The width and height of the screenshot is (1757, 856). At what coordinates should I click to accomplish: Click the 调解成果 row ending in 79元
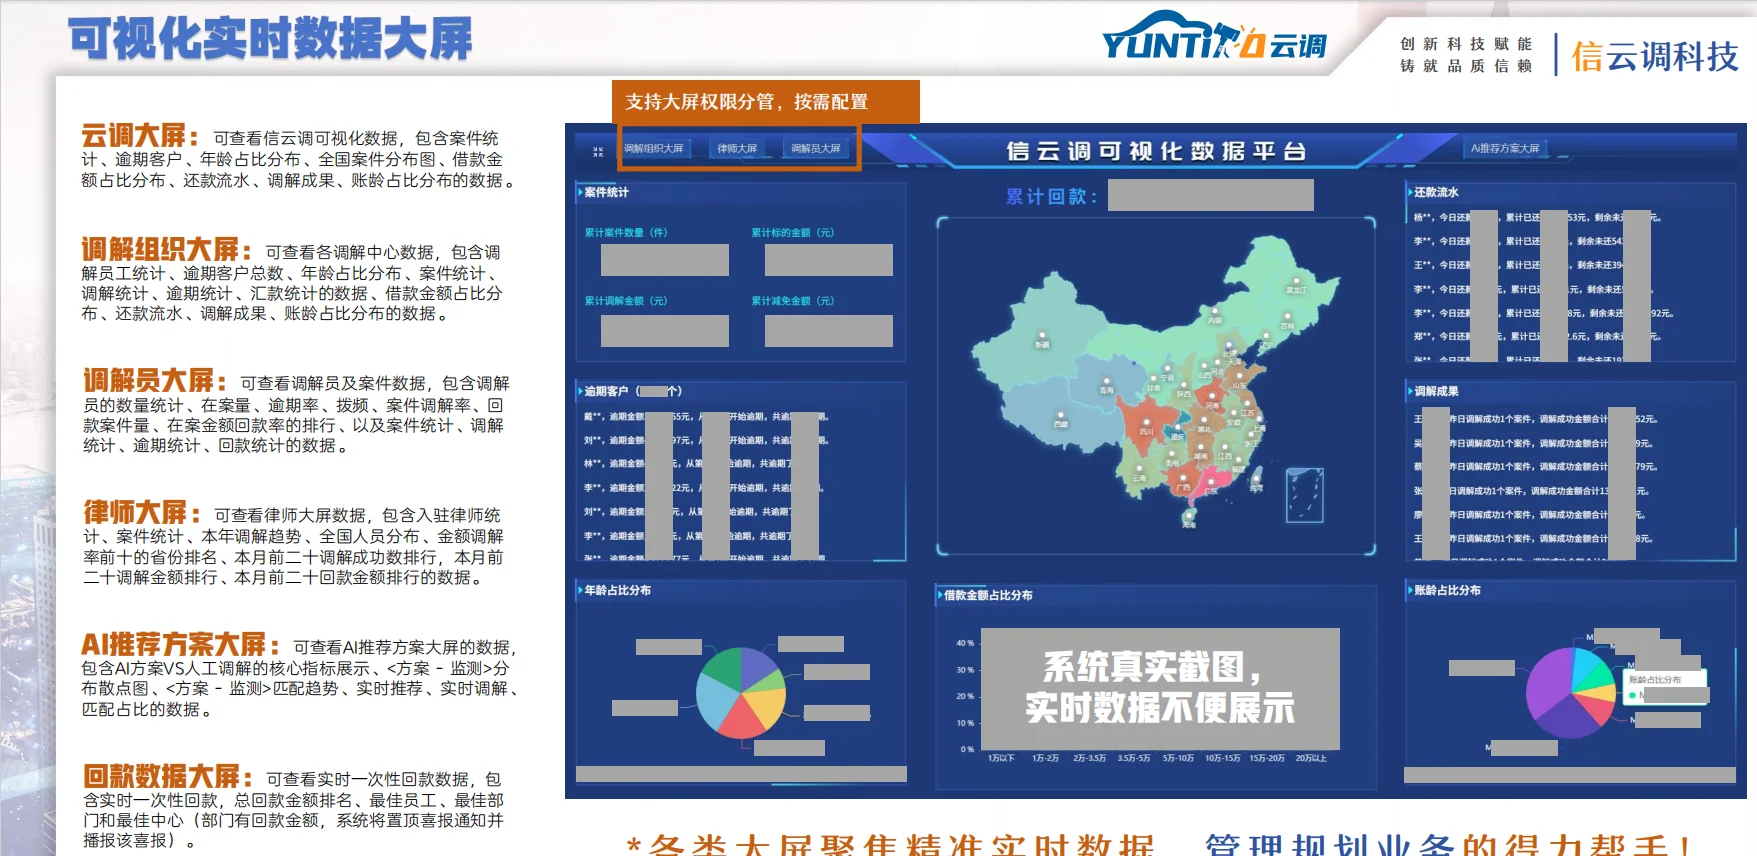[1535, 467]
